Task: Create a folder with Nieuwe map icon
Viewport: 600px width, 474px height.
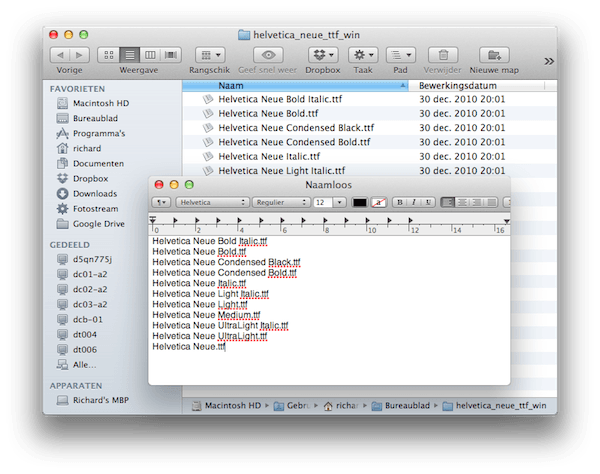Action: tap(494, 55)
